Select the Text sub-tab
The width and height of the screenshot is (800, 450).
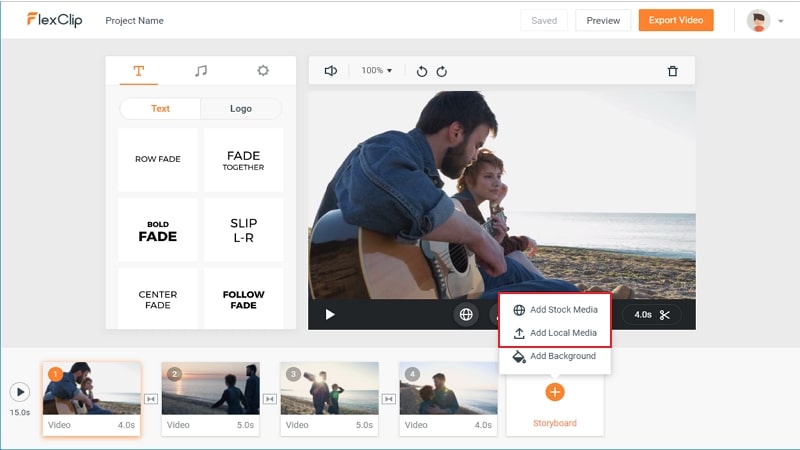160,109
